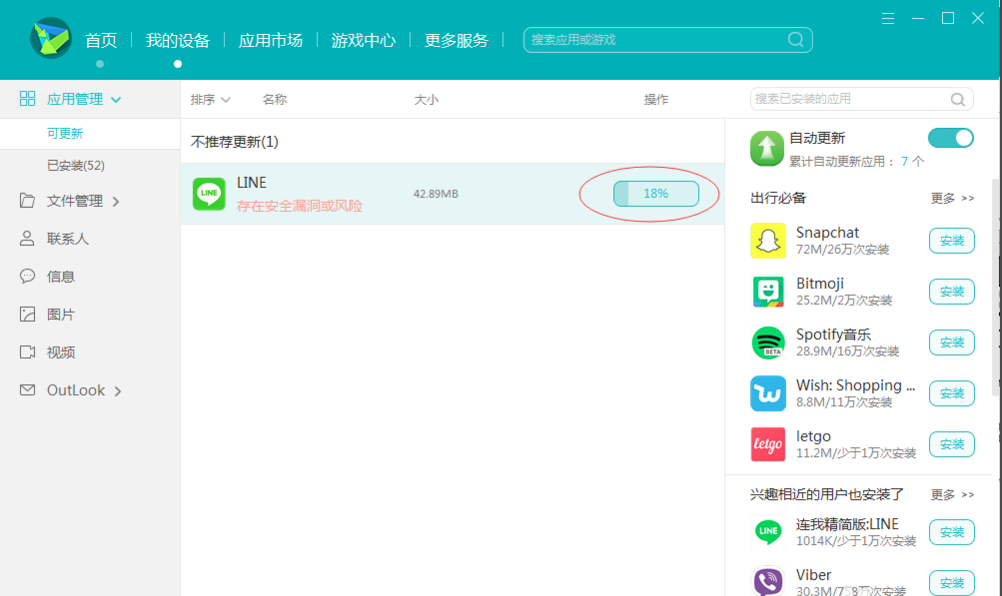This screenshot has height=596, width=1002.
Task: Click the Bitmoji app icon
Action: tap(767, 291)
